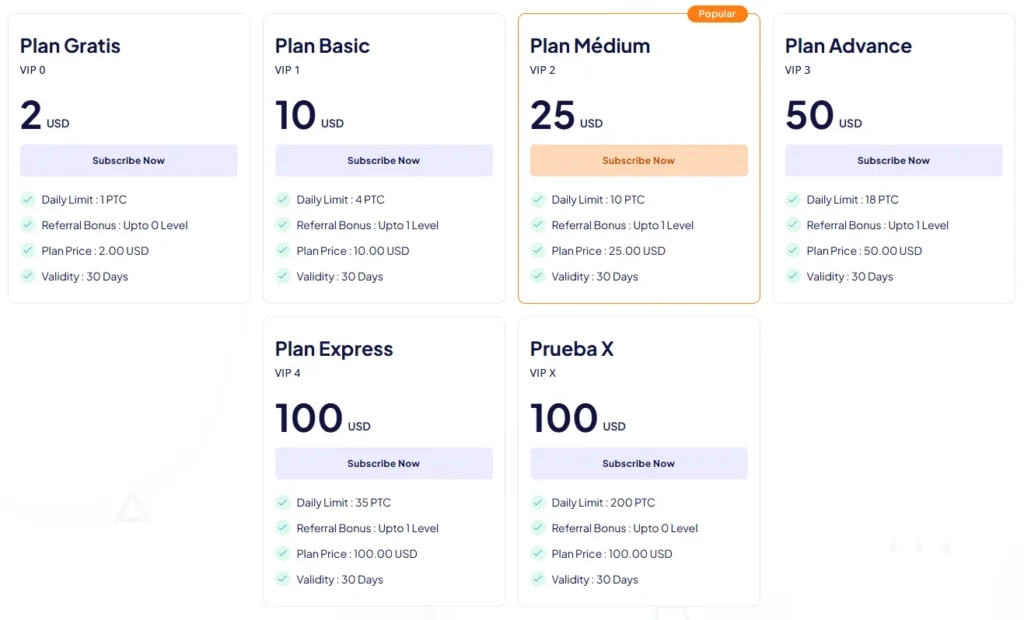
Task: Choose Subscribe Now for Plan Express
Action: (x=383, y=463)
